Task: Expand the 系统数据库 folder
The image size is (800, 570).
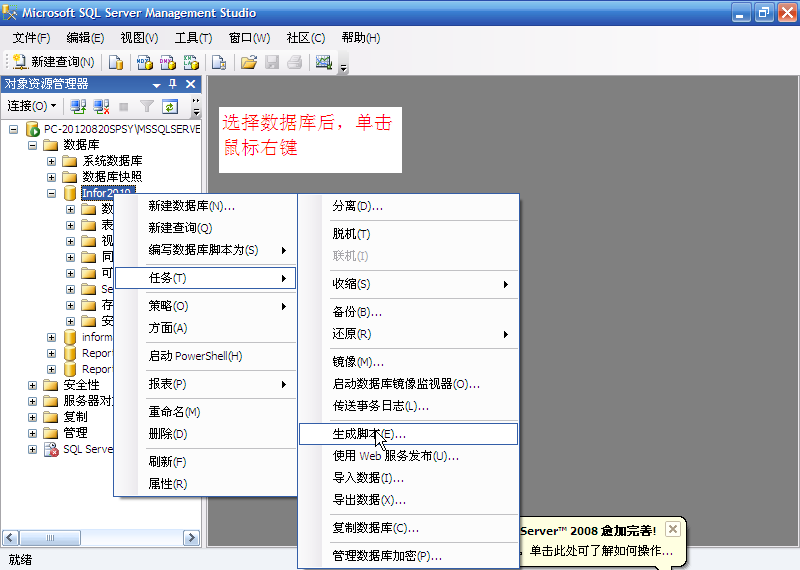Action: pos(52,161)
